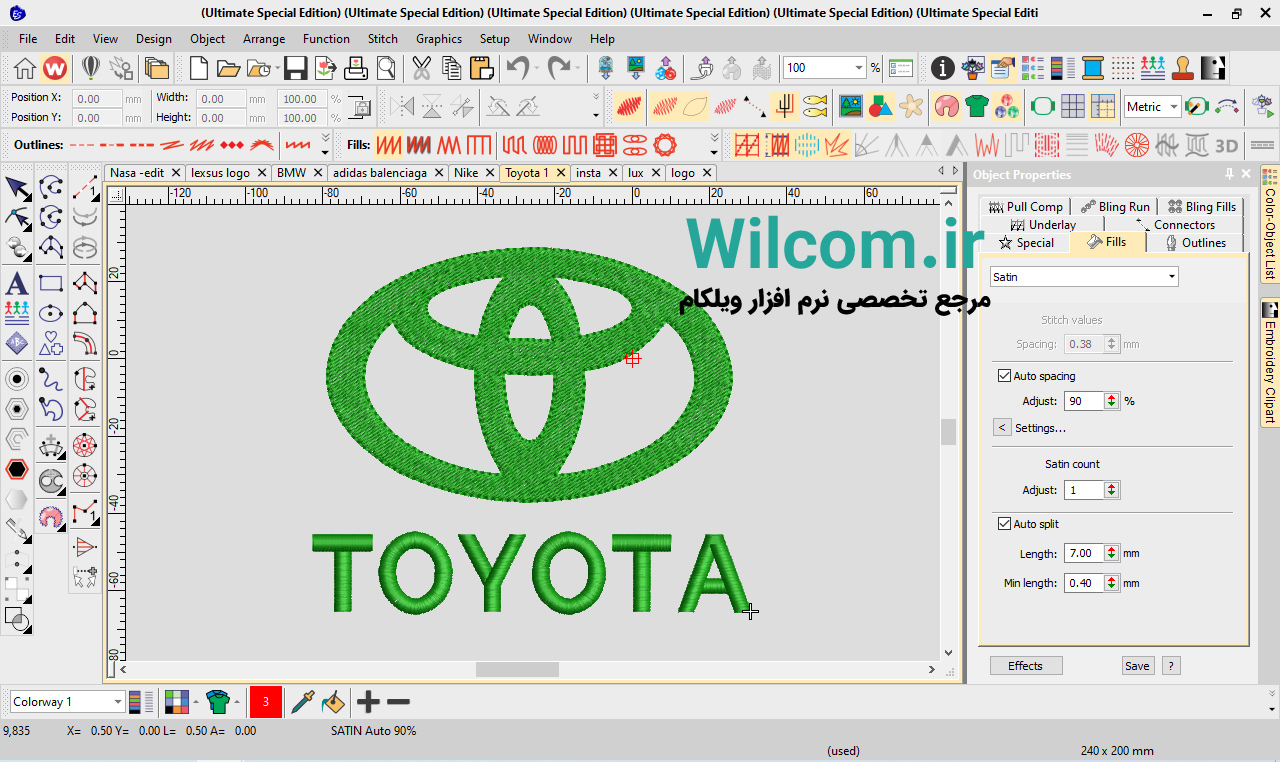1280x762 pixels.
Task: Click the Cut scissors icon
Action: point(422,68)
